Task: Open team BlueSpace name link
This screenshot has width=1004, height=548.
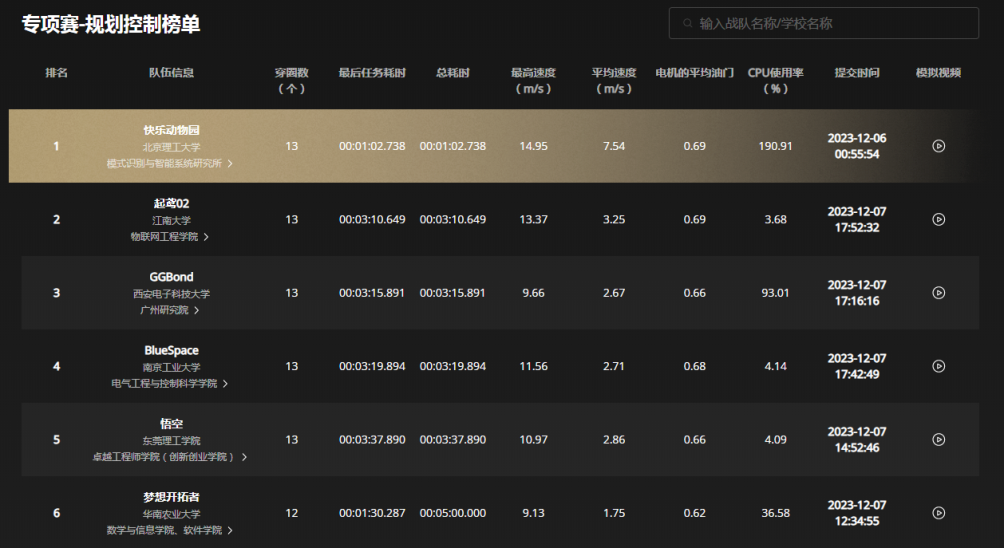Action: [x=171, y=351]
